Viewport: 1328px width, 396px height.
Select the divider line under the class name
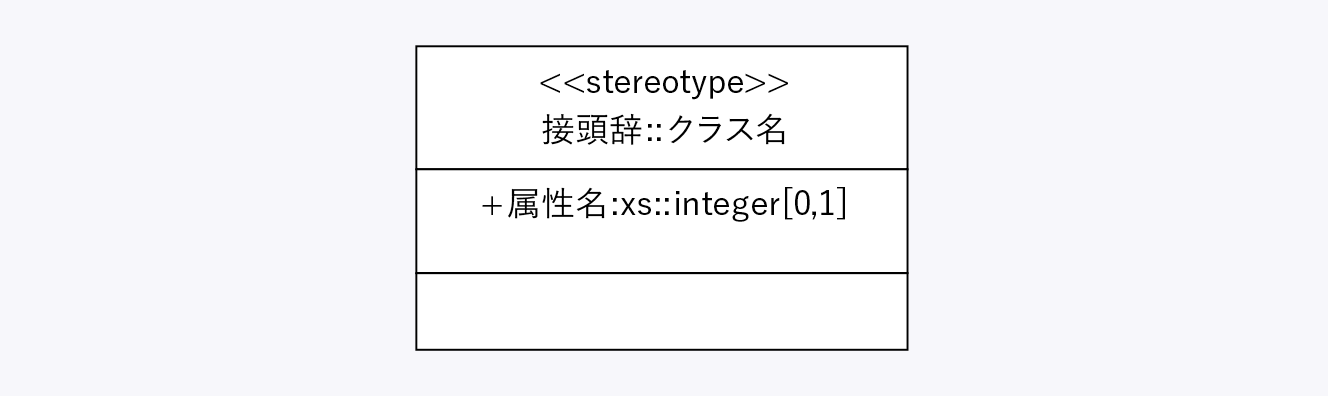[x=661, y=170]
